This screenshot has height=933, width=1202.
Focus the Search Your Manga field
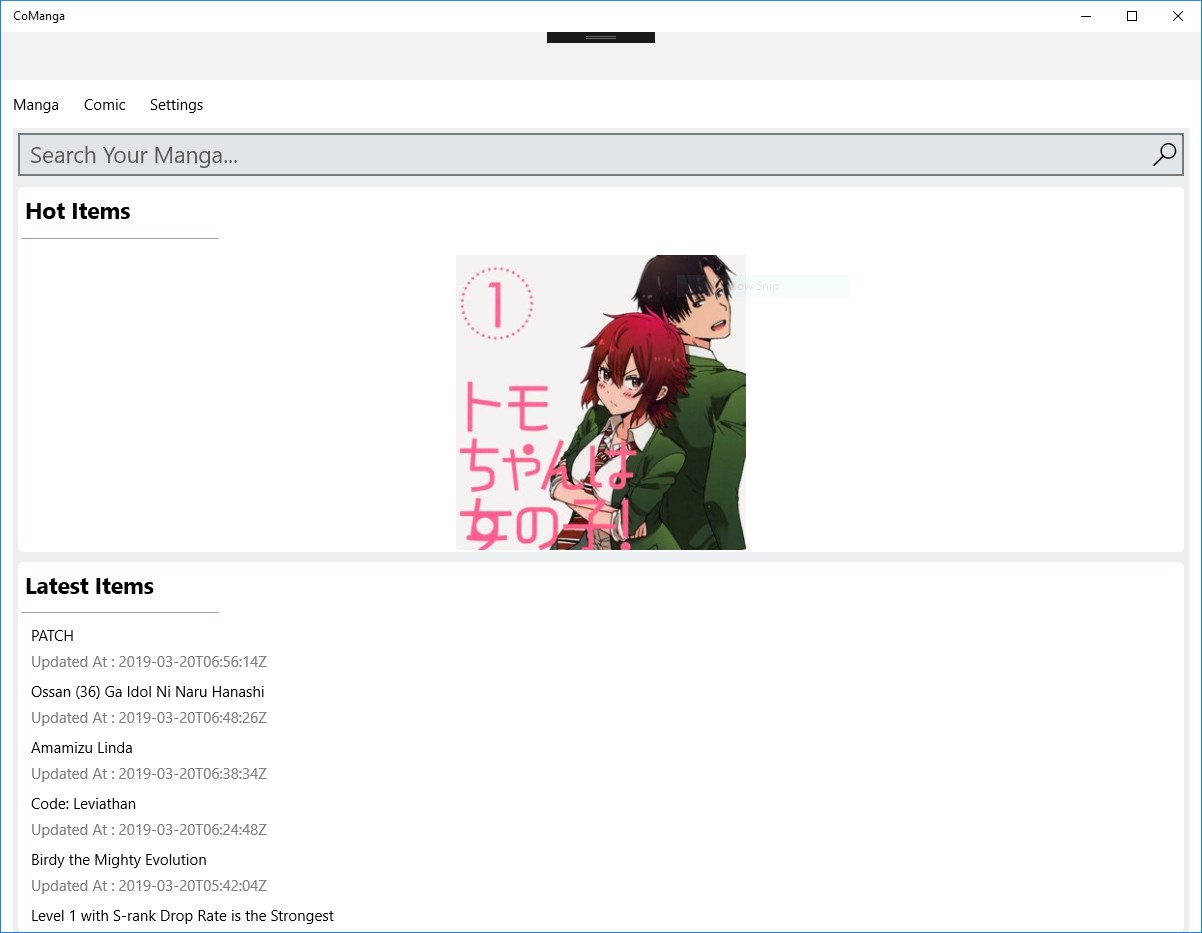(600, 155)
